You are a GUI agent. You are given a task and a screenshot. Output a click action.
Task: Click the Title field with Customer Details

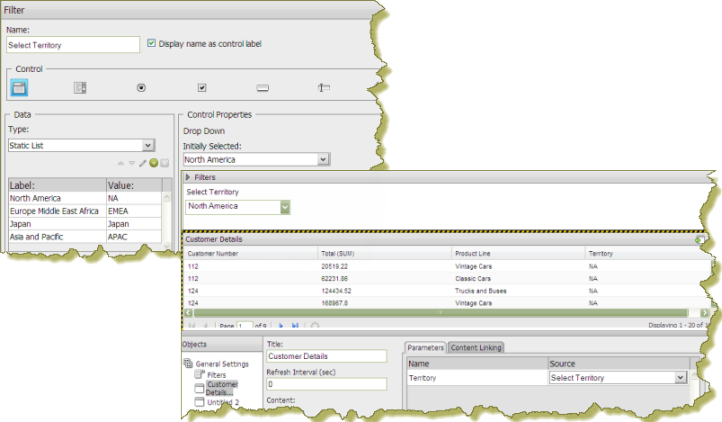click(x=326, y=356)
